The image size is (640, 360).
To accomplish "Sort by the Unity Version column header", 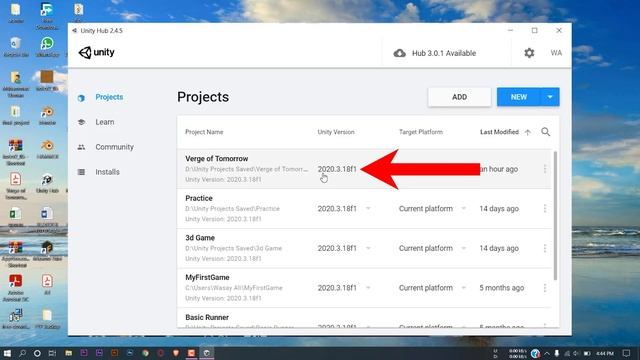I will 336,132.
